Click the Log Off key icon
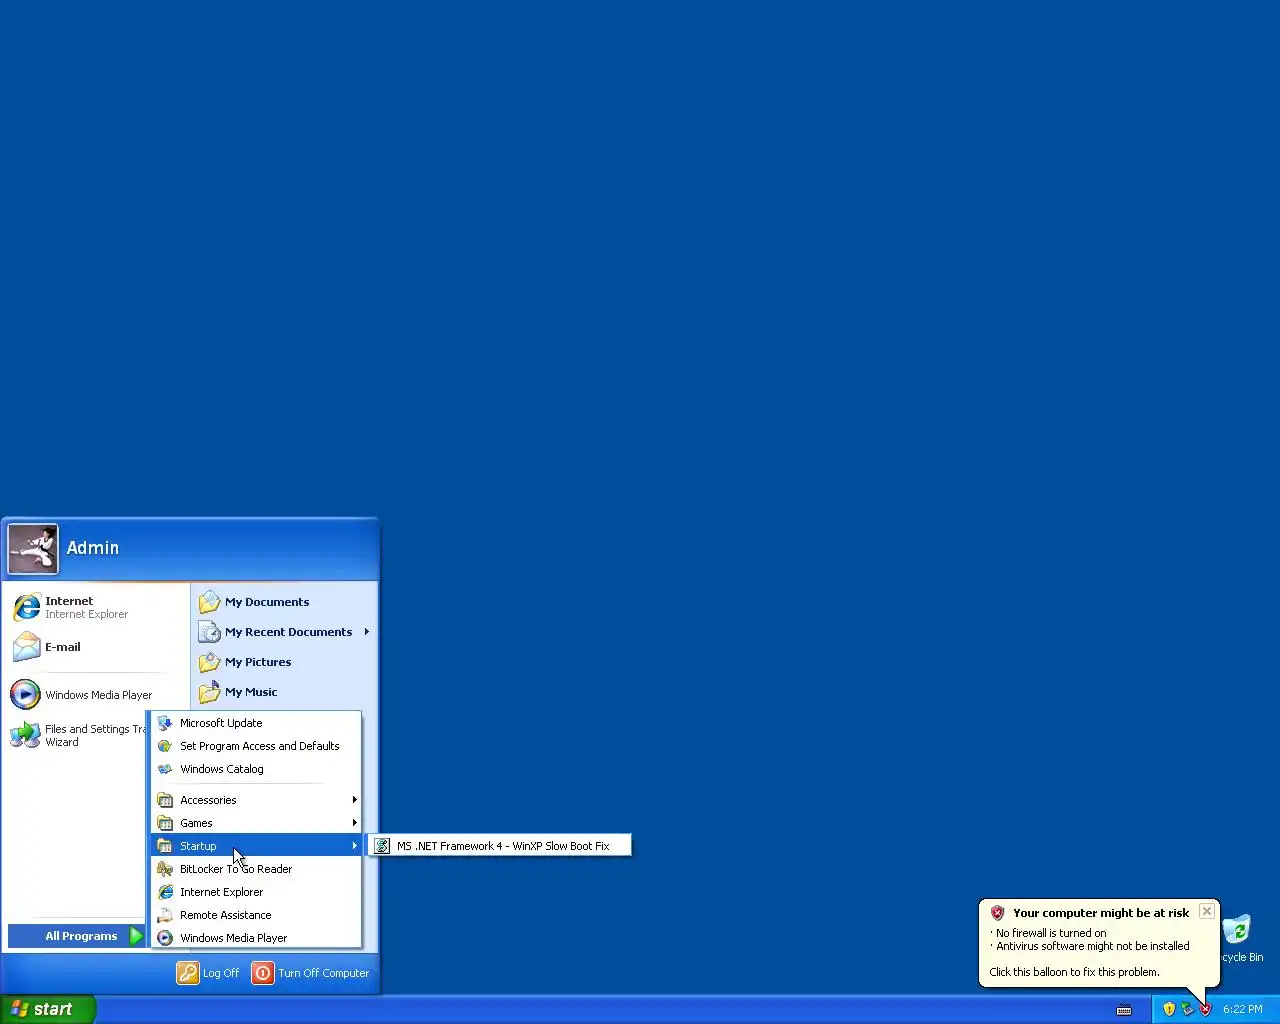 click(x=188, y=973)
